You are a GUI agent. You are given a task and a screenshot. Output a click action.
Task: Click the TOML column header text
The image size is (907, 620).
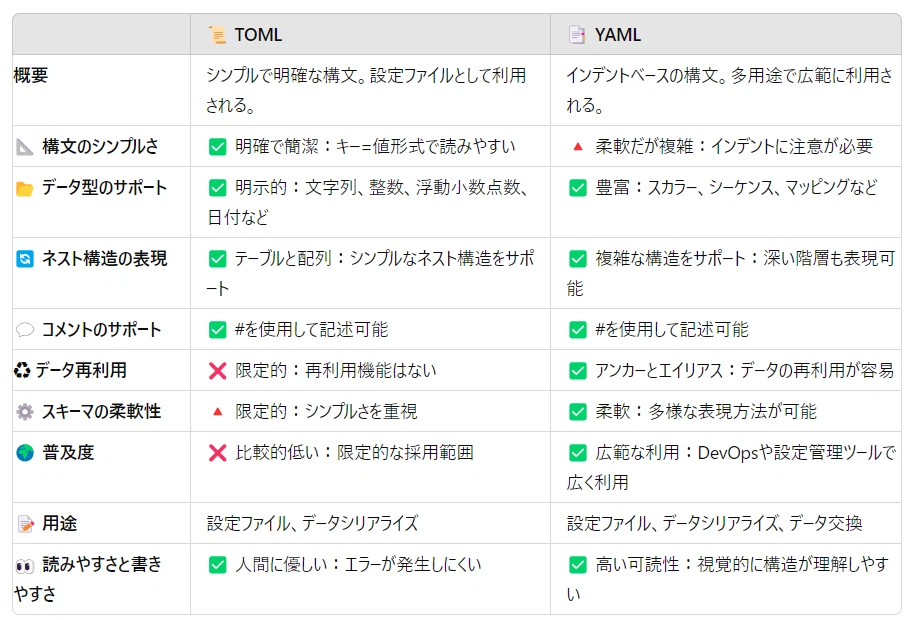258,35
